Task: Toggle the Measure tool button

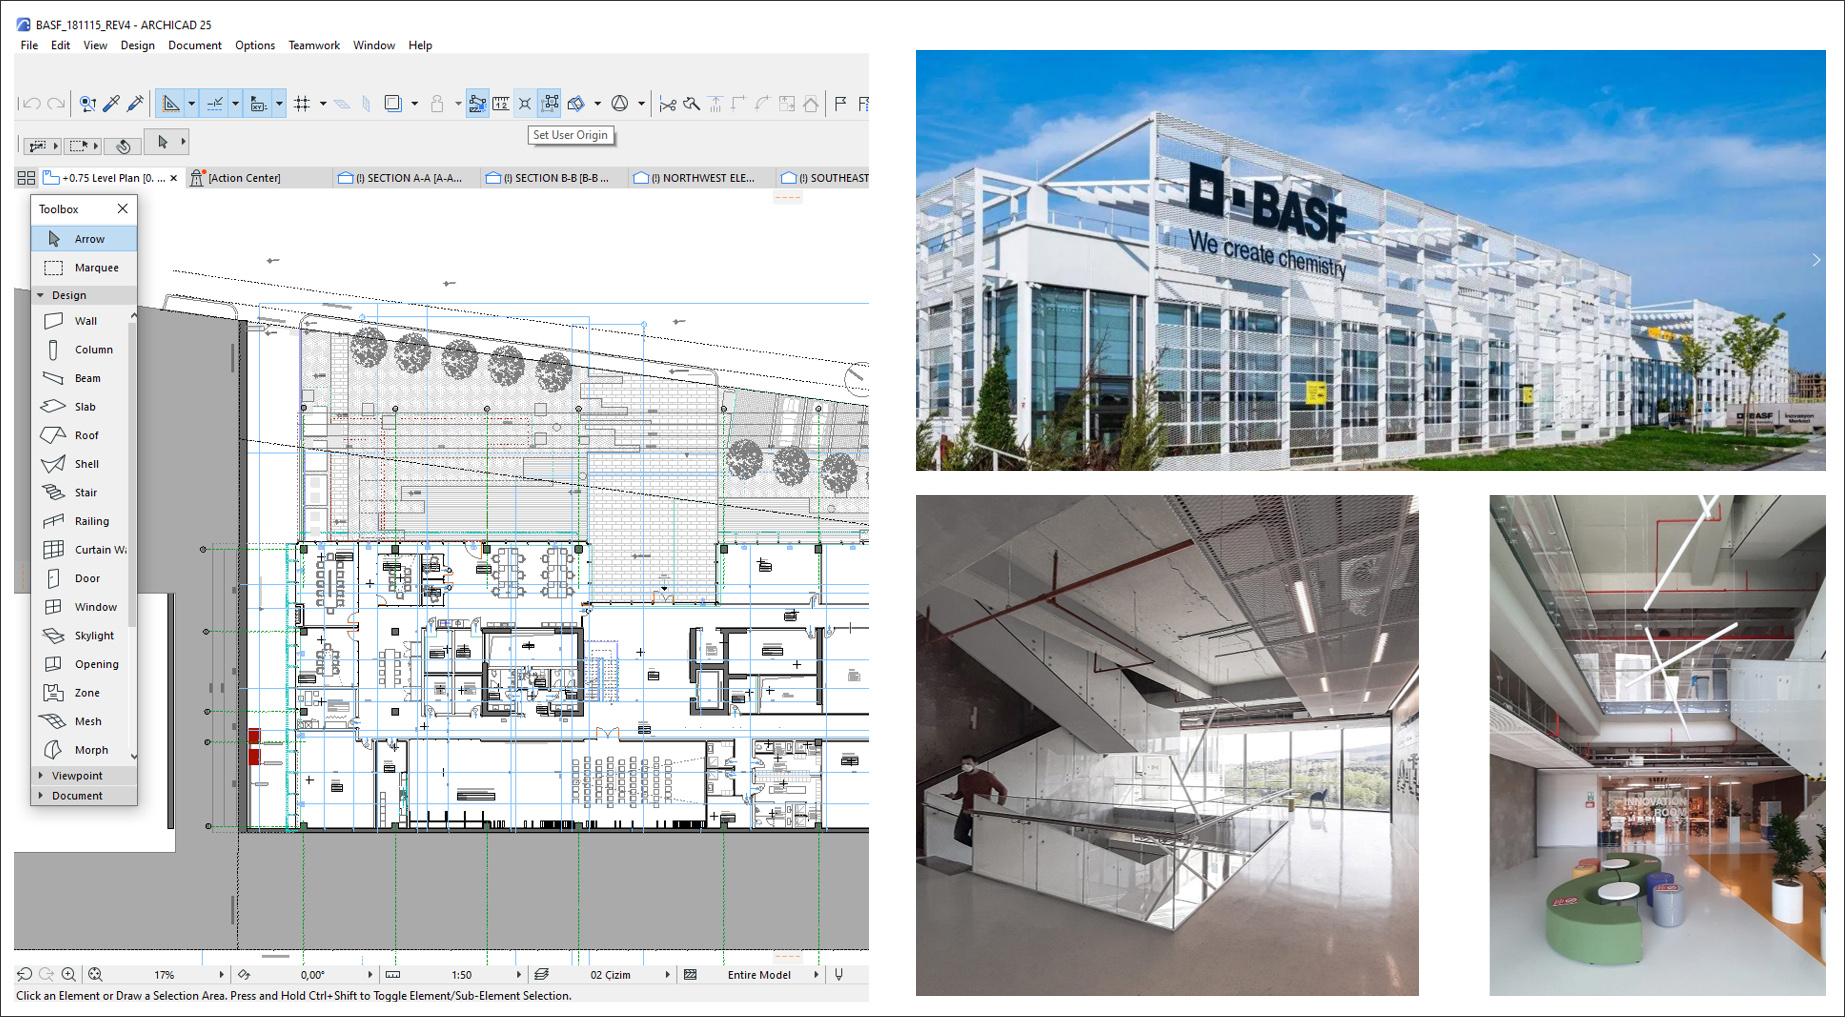Action: coord(500,103)
